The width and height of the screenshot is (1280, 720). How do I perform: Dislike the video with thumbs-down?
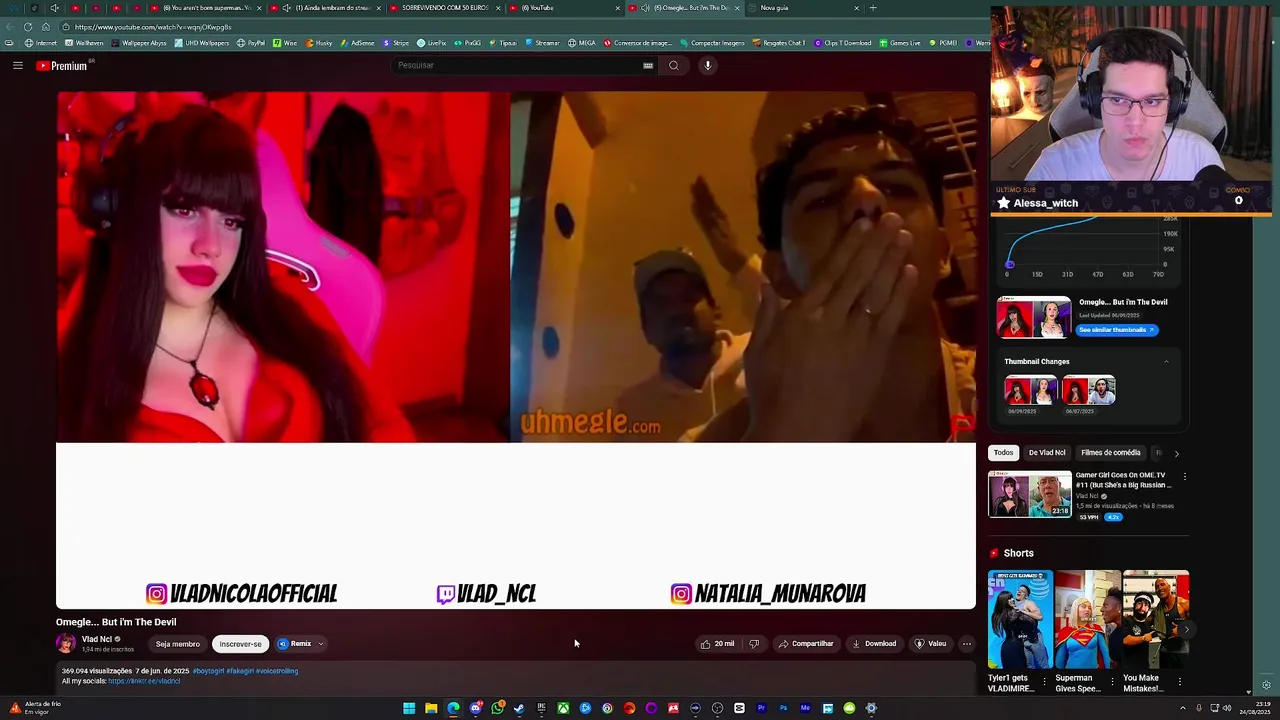(754, 644)
